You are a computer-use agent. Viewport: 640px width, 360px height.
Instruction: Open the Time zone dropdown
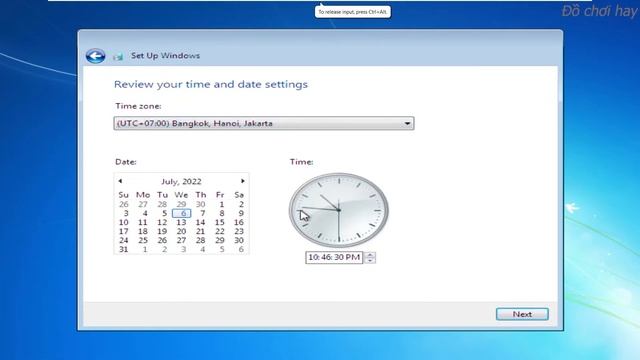pyautogui.click(x=264, y=123)
